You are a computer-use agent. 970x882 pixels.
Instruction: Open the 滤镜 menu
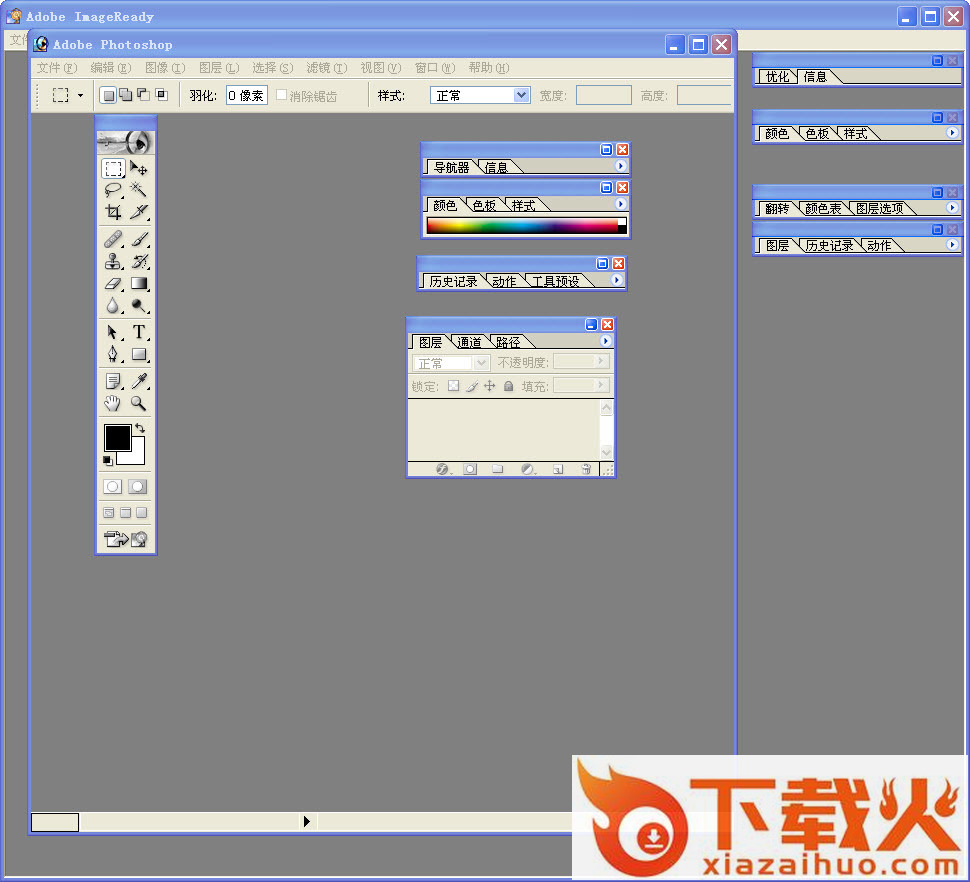pos(327,67)
